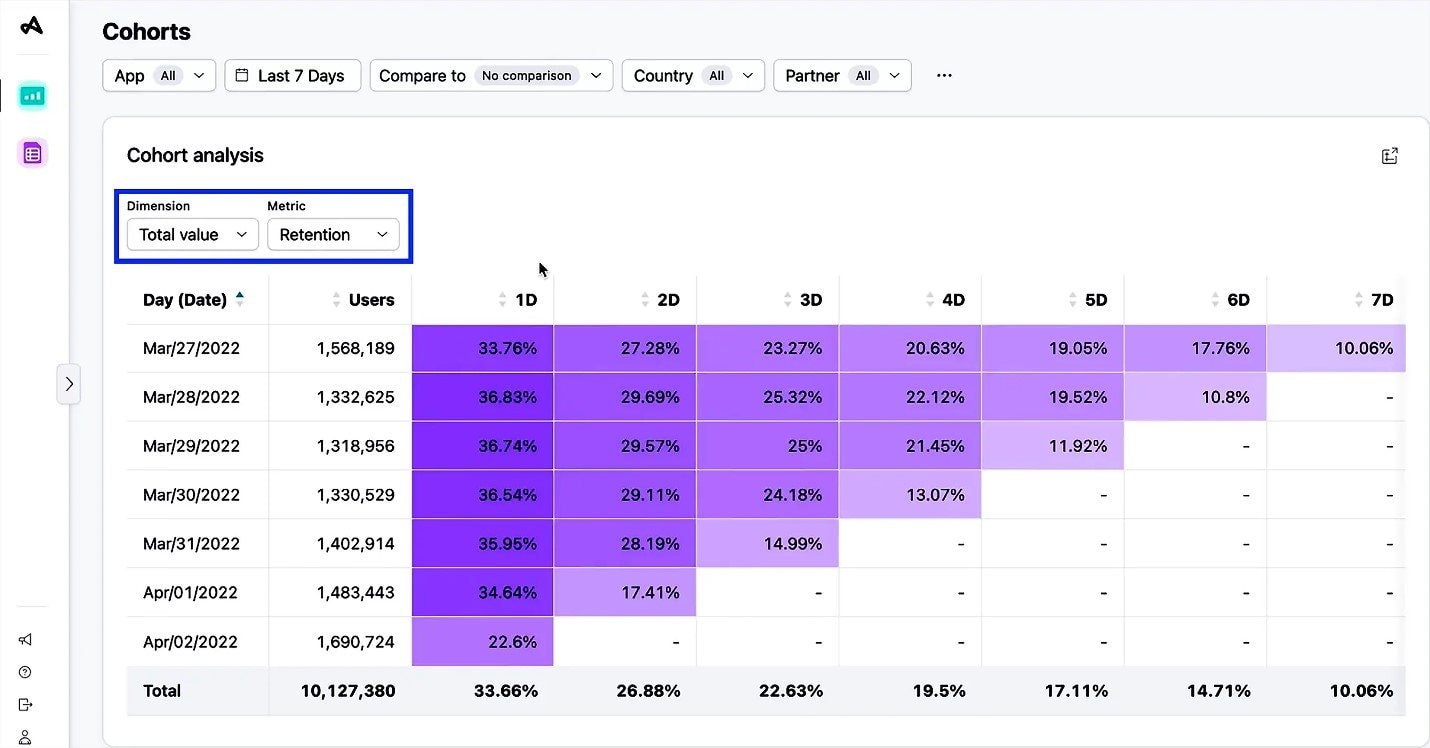Open the announcements megaphone icon
The width and height of the screenshot is (1430, 748).
point(26,640)
